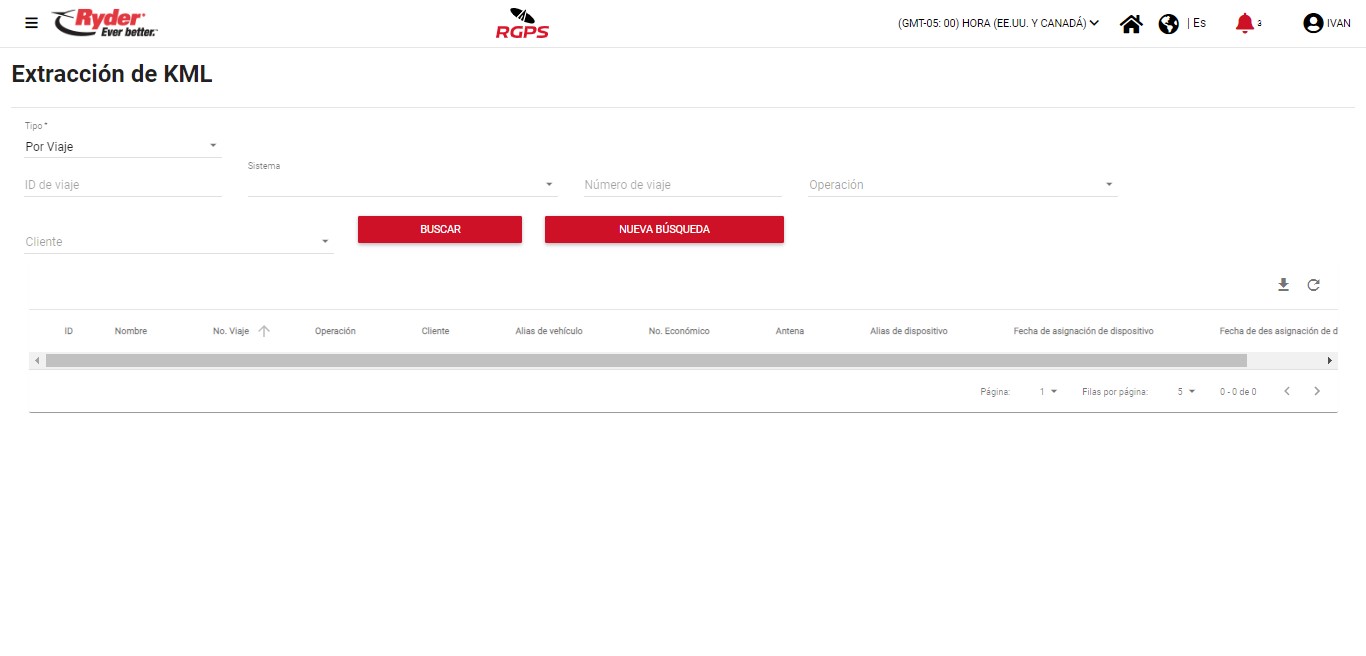Viewport: 1366px width, 656px height.
Task: Go to next results page arrow
Action: point(1317,391)
